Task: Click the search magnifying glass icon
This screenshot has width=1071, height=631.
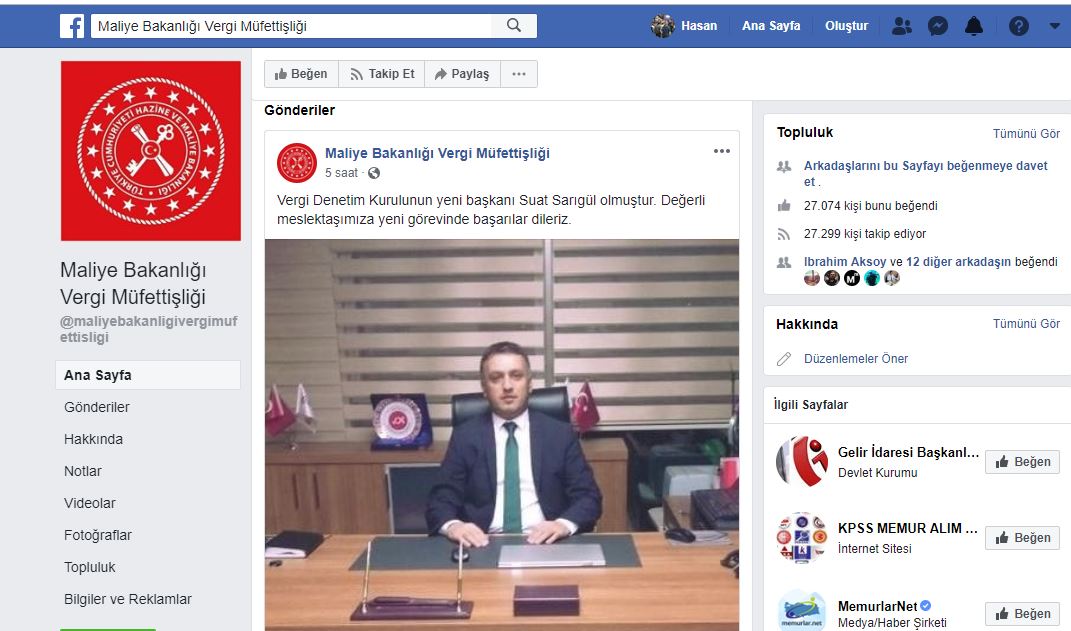Action: [514, 25]
